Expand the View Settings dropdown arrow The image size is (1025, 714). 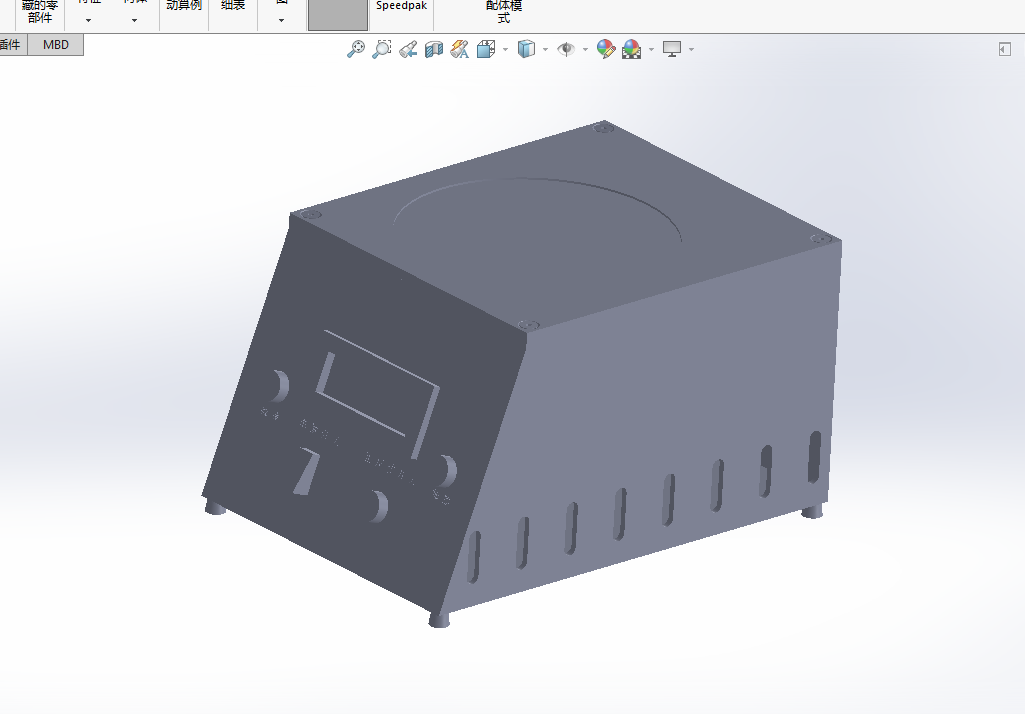pyautogui.click(x=692, y=50)
